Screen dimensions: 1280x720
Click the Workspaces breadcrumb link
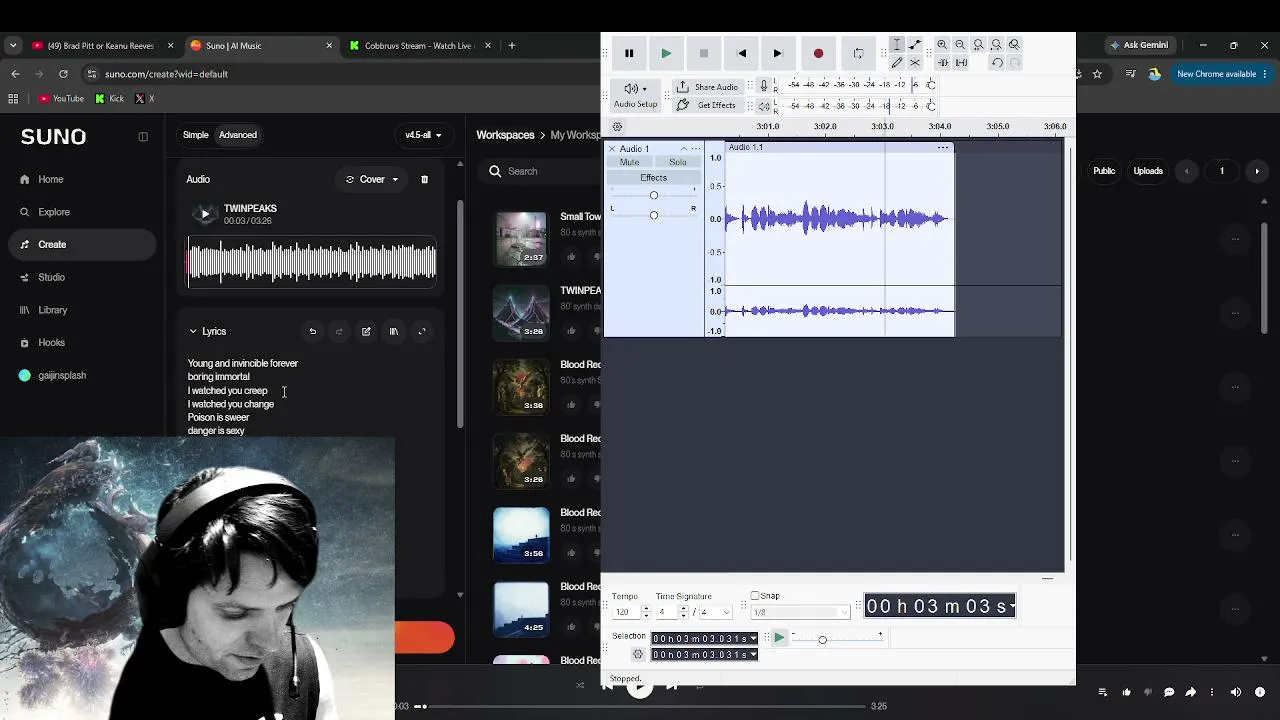coord(505,135)
